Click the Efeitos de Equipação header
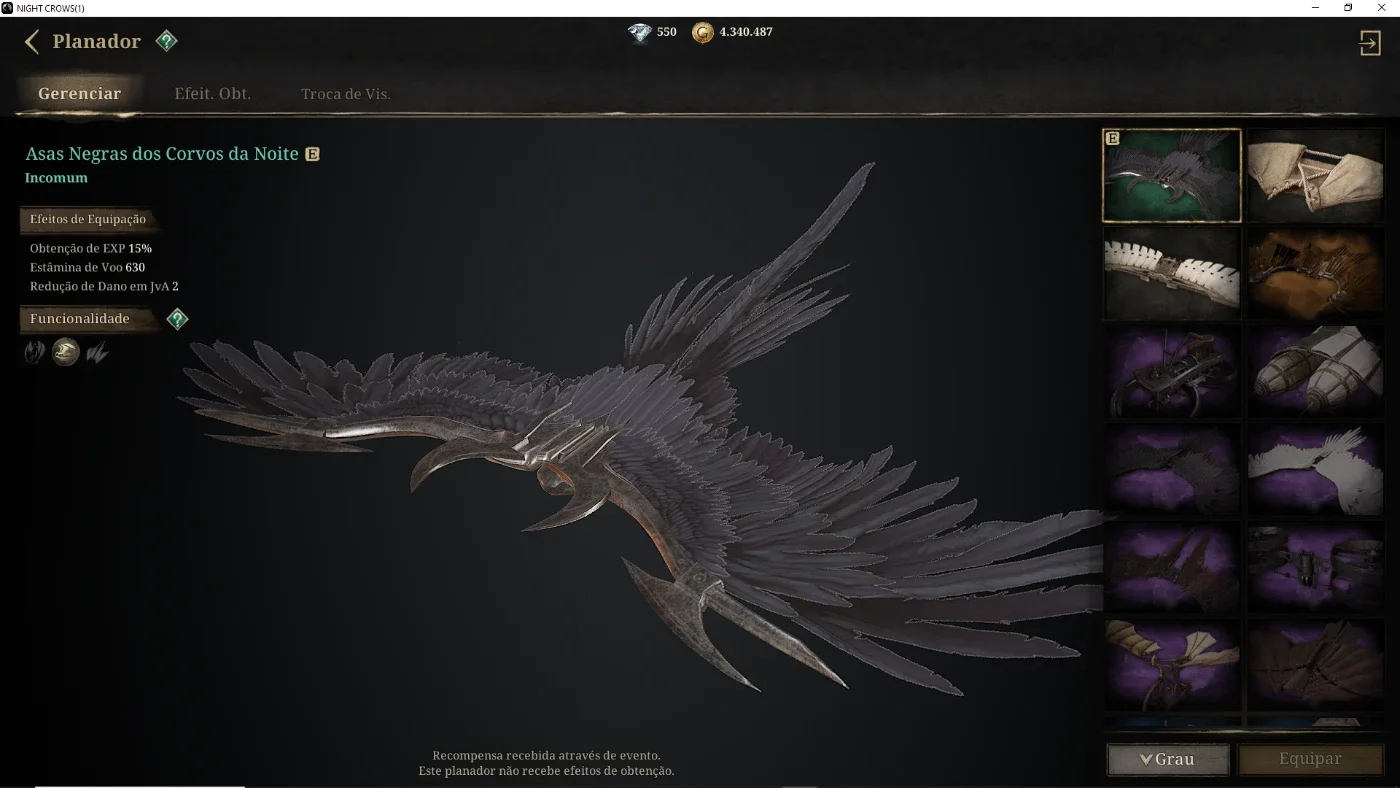The image size is (1400, 788). 88,219
